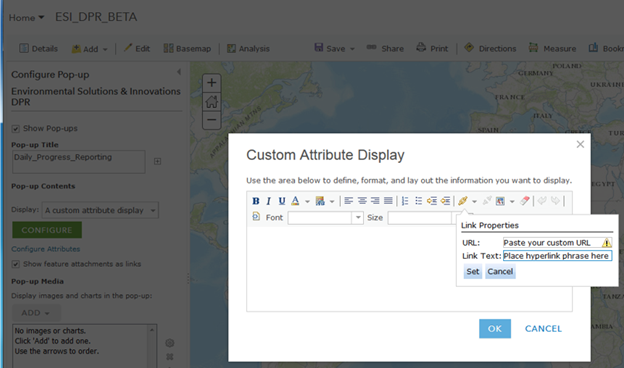624x368 pixels.
Task: Undo last edit in editor
Action: [542, 201]
